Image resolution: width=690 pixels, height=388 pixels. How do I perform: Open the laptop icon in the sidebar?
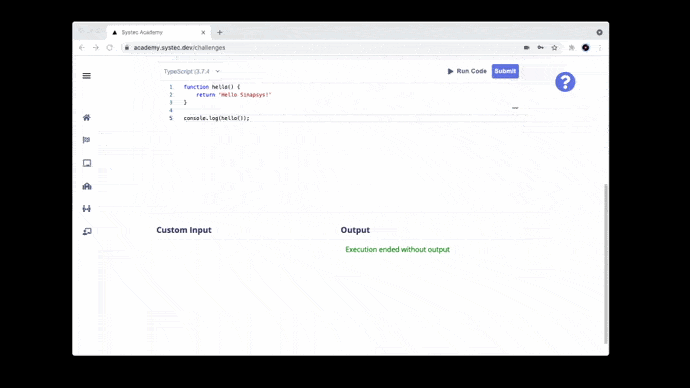tap(87, 163)
